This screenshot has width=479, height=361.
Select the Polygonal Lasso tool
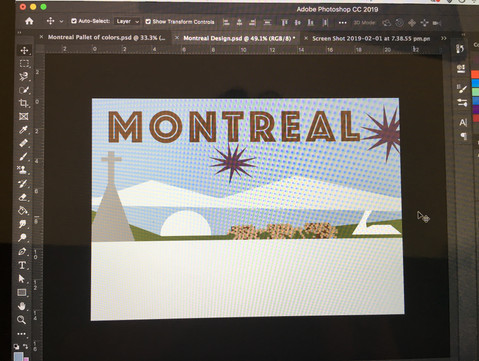(x=24, y=77)
